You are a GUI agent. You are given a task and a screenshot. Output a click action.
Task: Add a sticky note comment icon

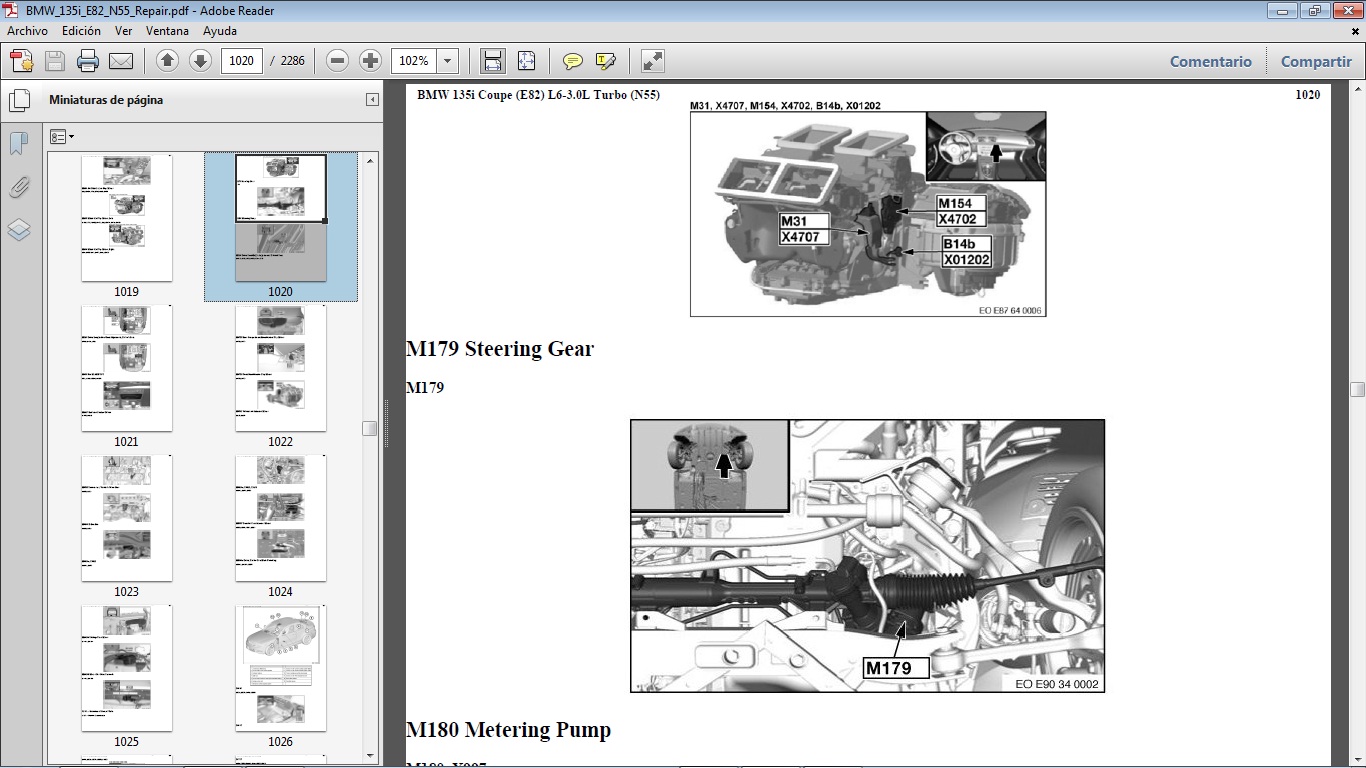pos(573,61)
